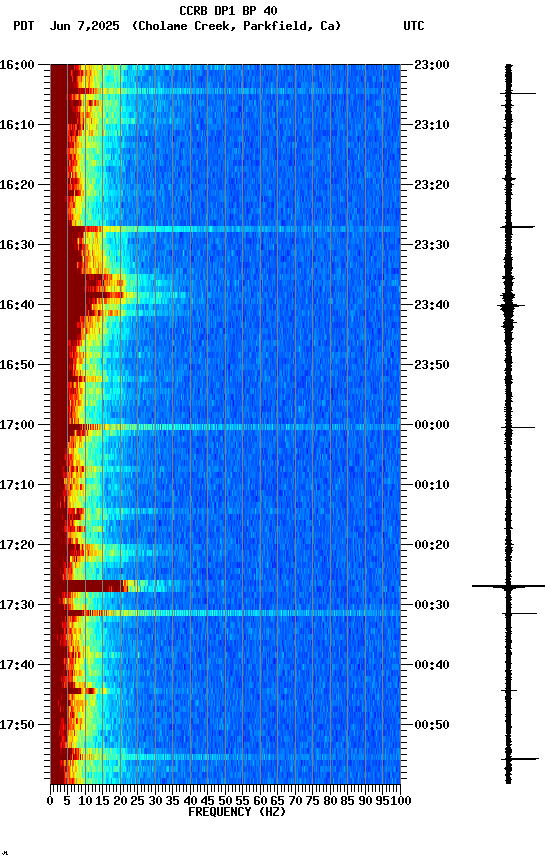Viewport: 552px width, 864px height.
Task: Click the spectrogram streak just after 17:30
Action: pyautogui.click(x=225, y=613)
